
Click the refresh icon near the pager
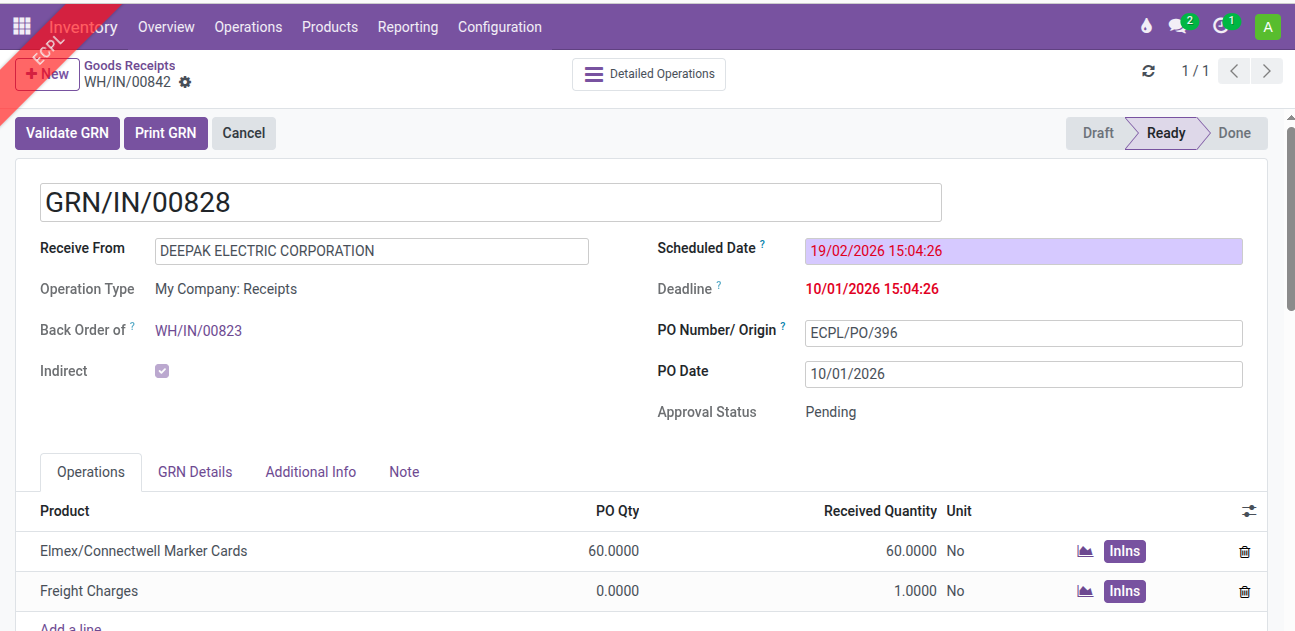coord(1148,71)
